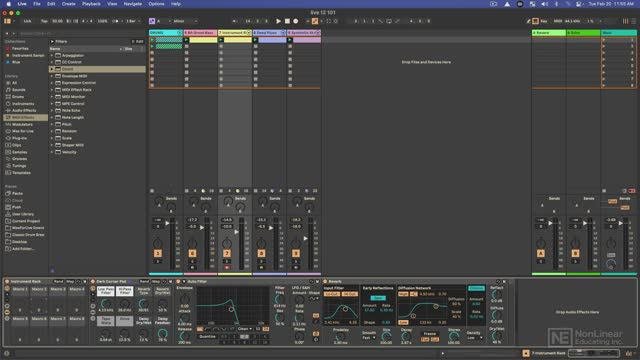640x360 pixels.
Task: Toggle track activator 7 on Instrument Rack
Action: click(x=227, y=253)
